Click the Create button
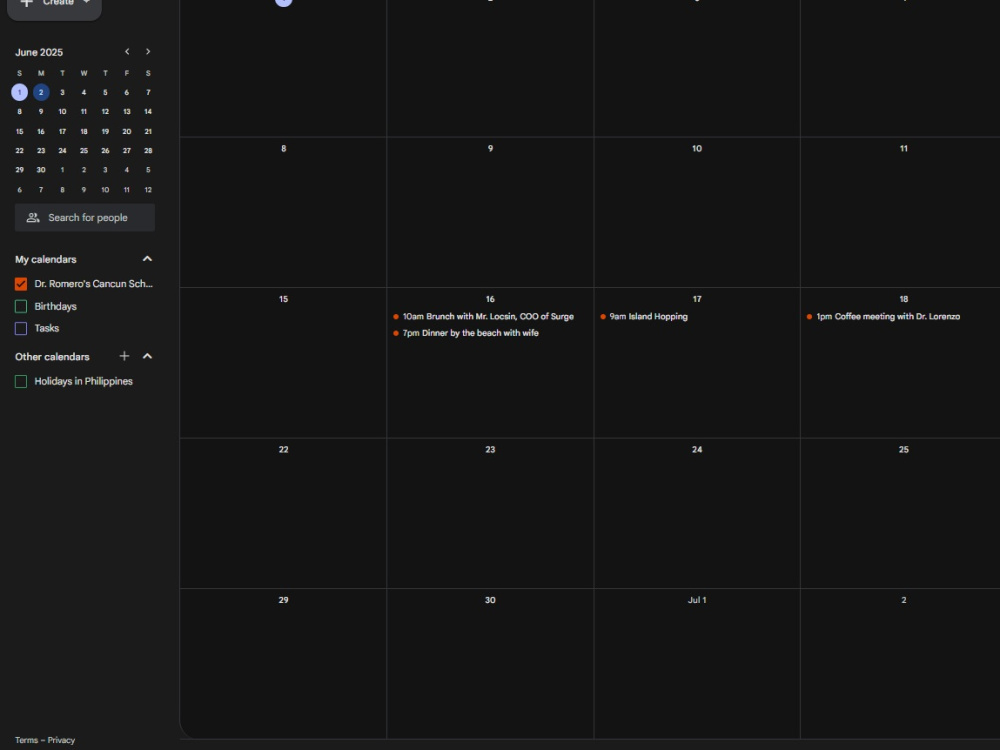Viewport: 1000px width, 750px height. point(54,5)
